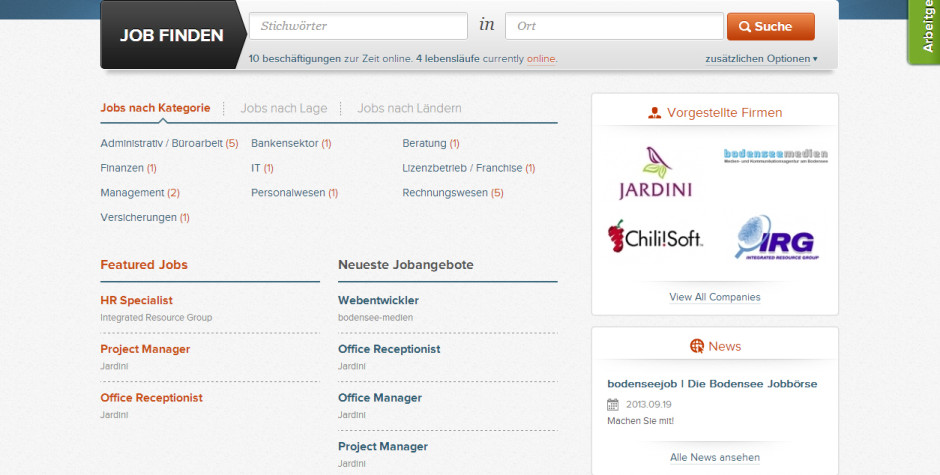Open the green Arbeitgeber side tab
Viewport: 940px width, 475px height.
[927, 30]
